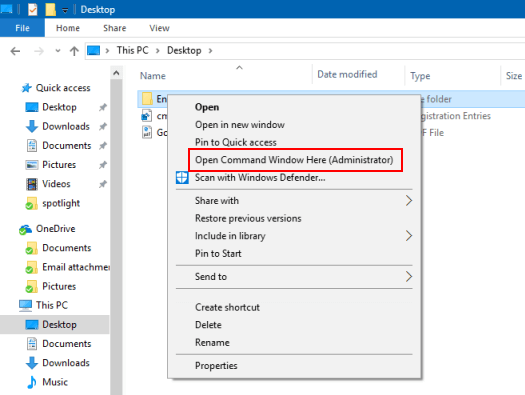Sort by the Type column header

coord(420,76)
